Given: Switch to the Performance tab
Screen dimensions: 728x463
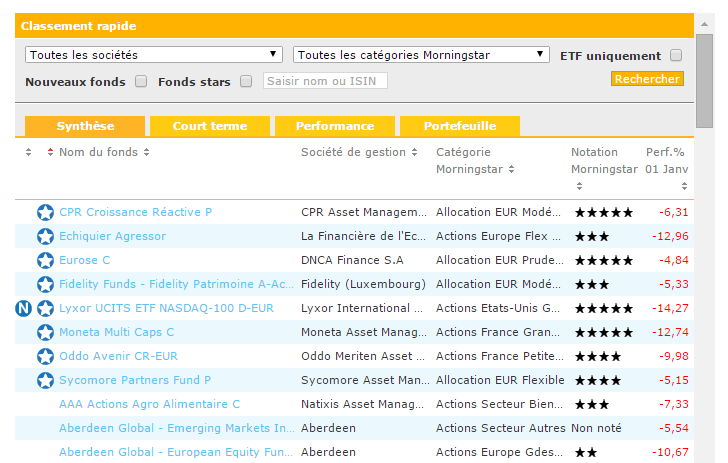Looking at the screenshot, I should (335, 126).
